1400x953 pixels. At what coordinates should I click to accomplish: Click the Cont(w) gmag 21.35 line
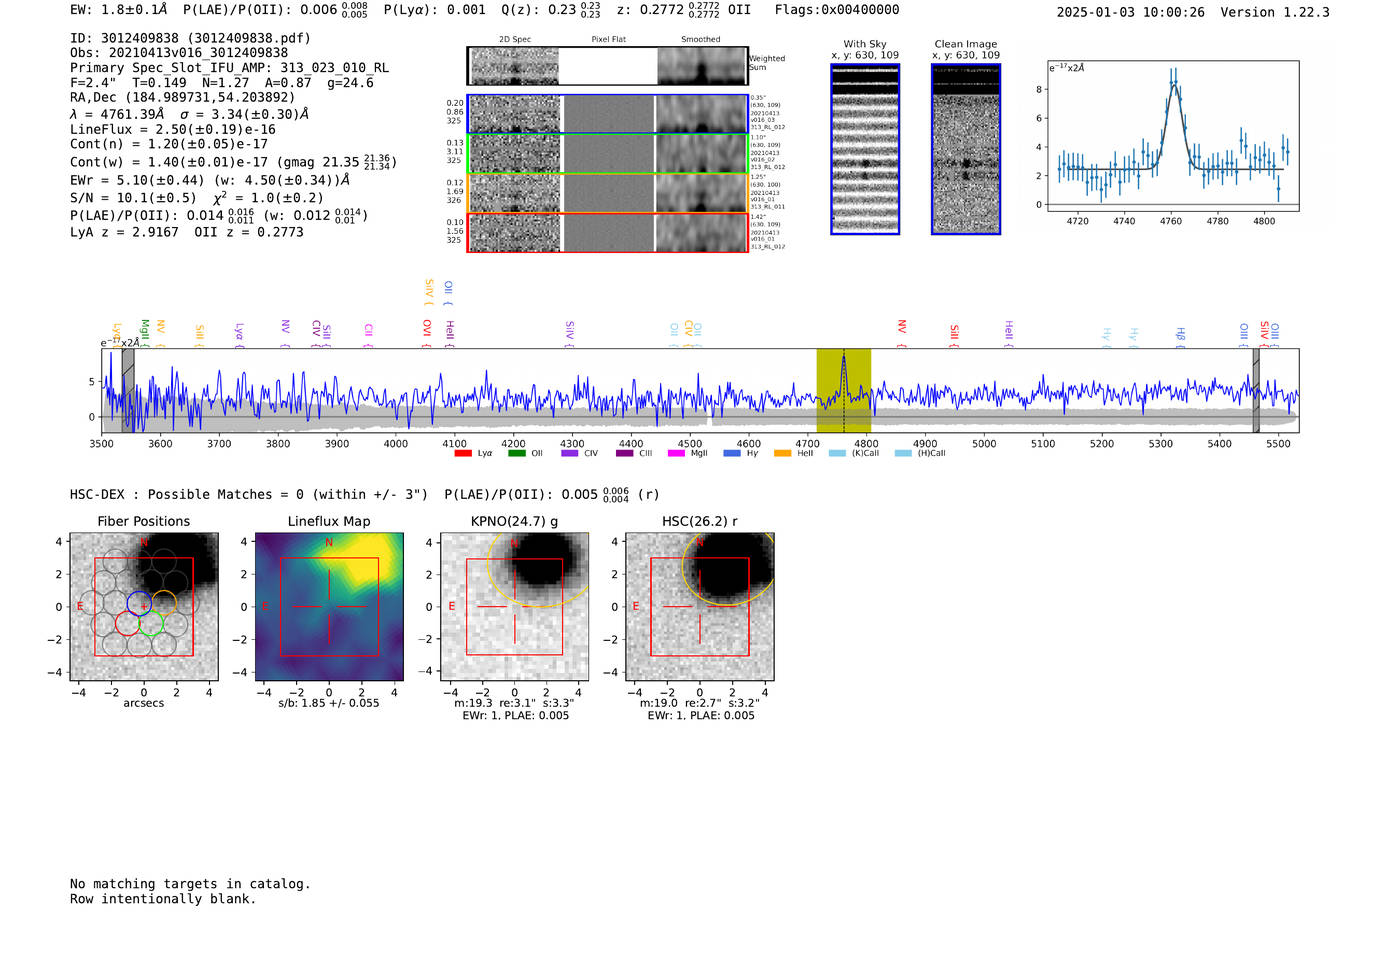click(234, 161)
